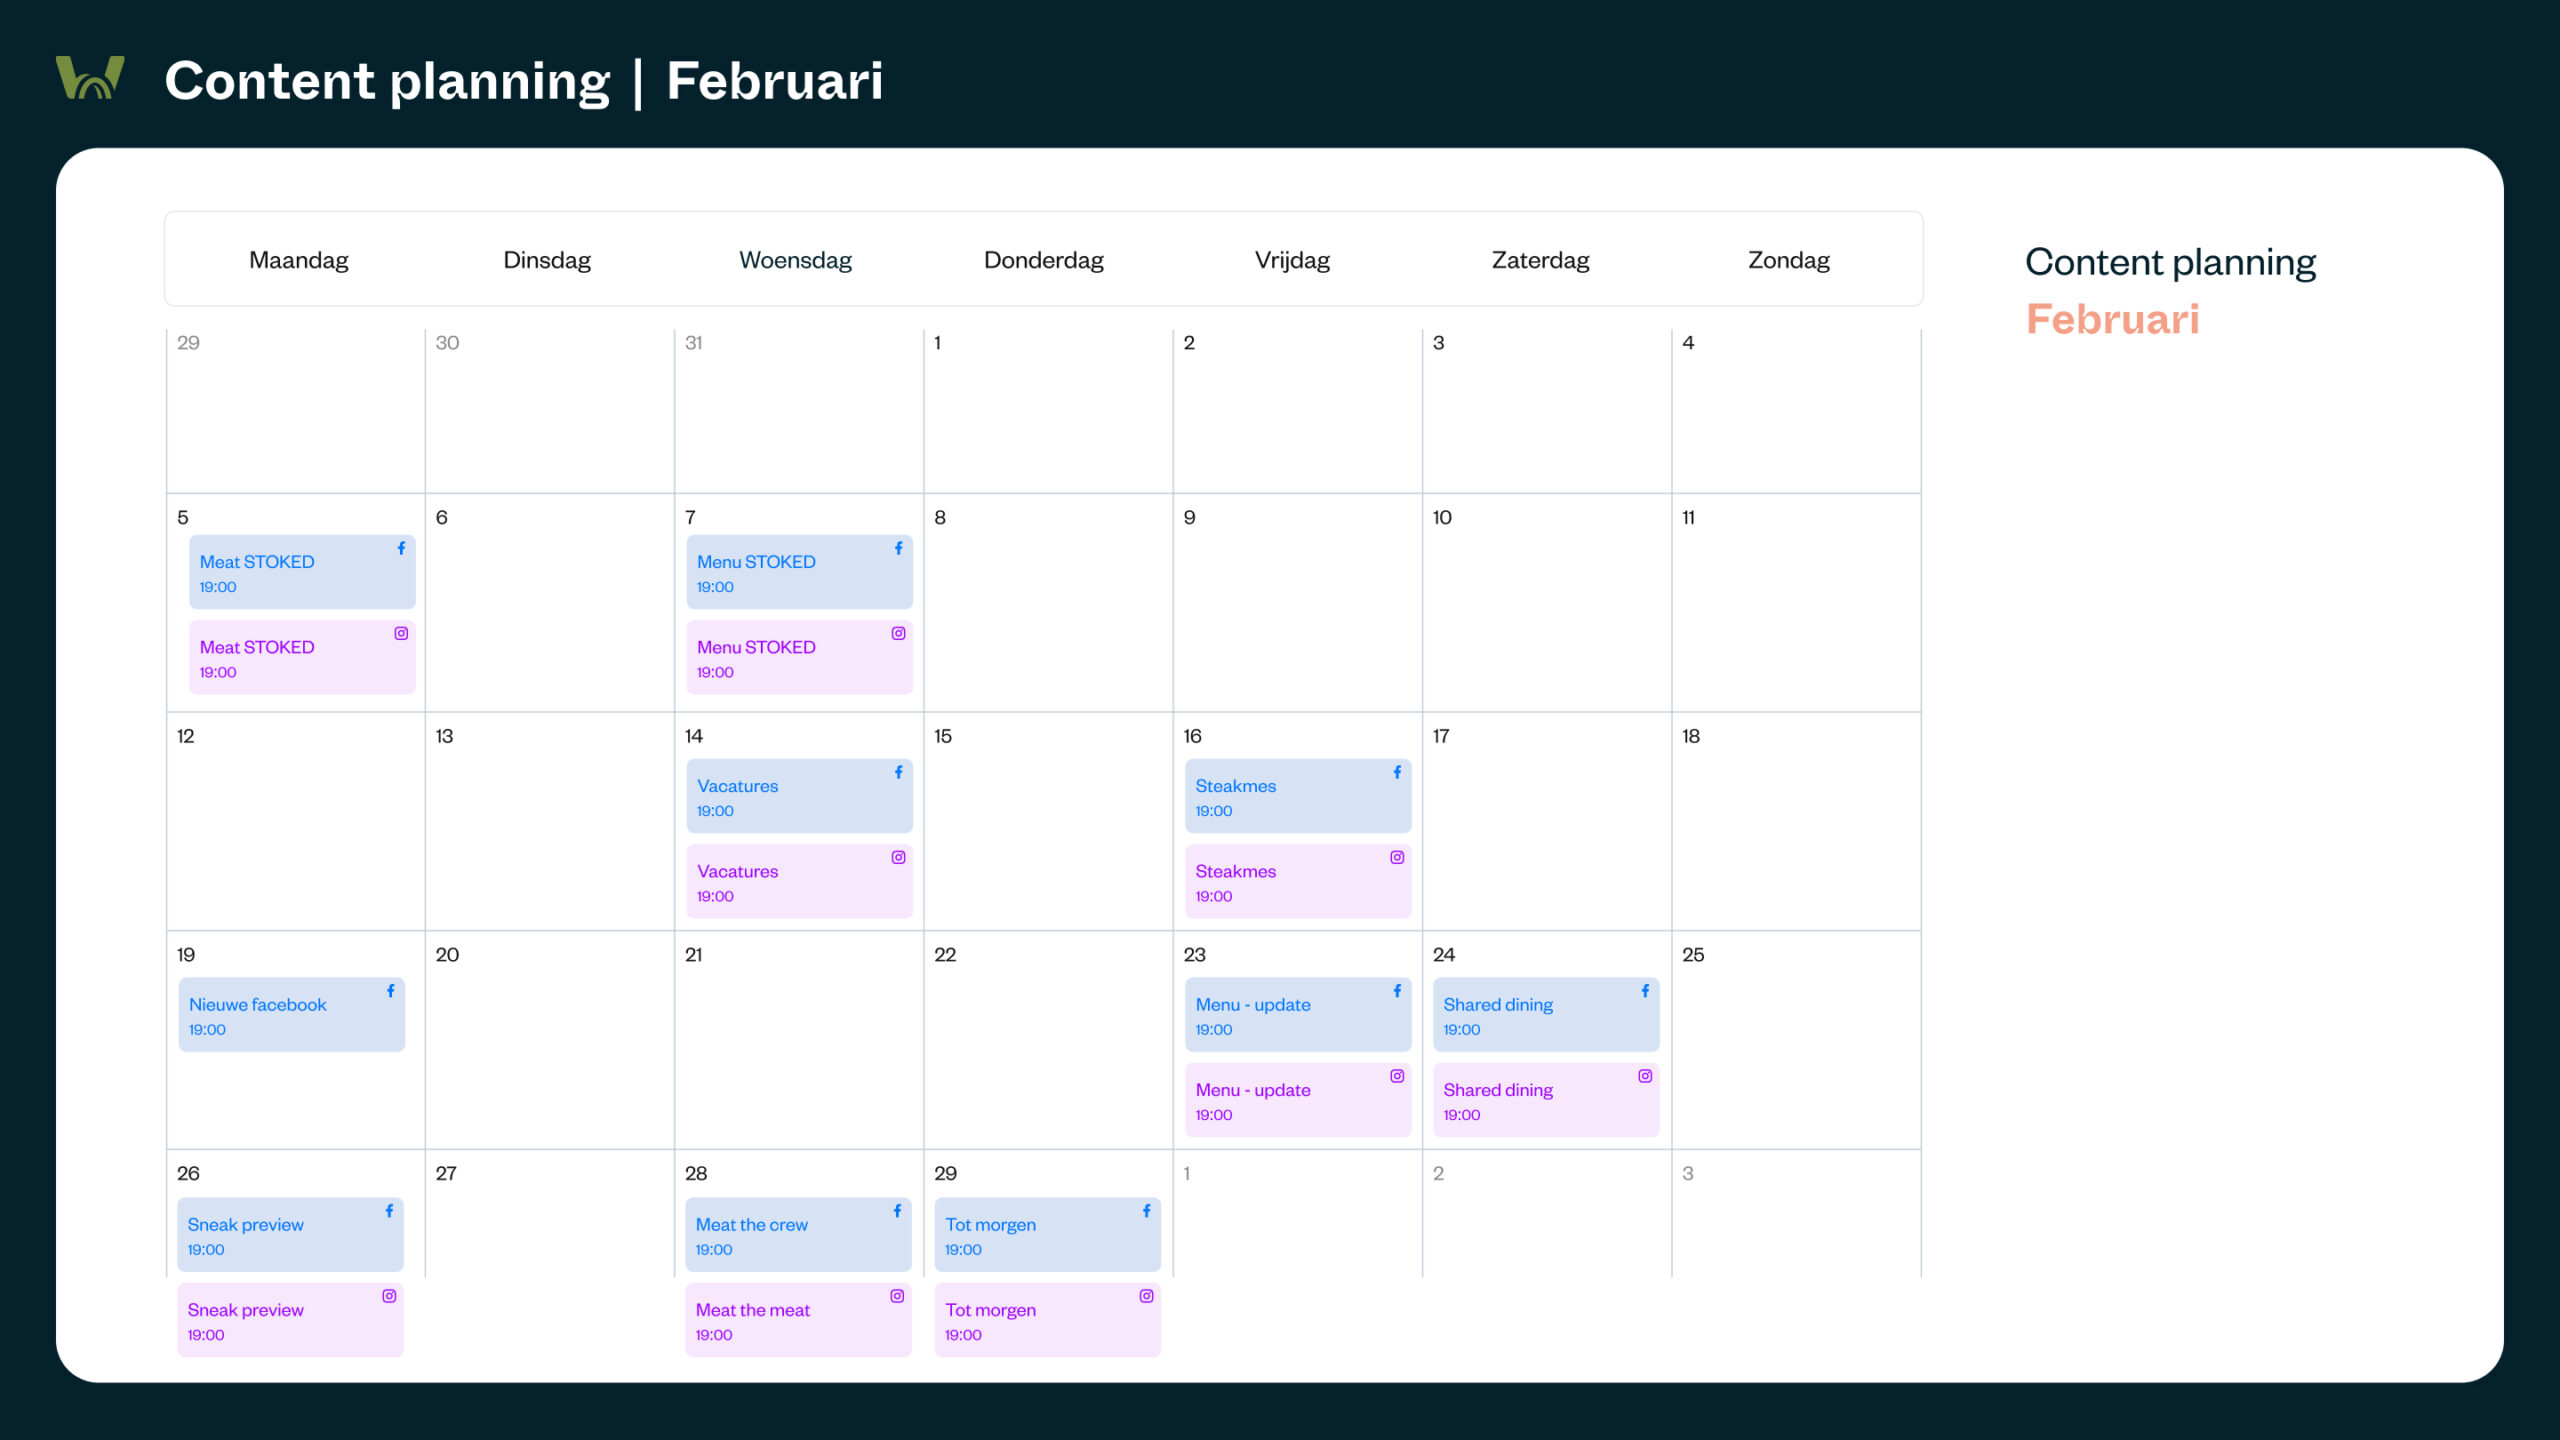Viewport: 2560px width, 1440px height.
Task: Select day 15 calendar cell
Action: tap(1048, 821)
